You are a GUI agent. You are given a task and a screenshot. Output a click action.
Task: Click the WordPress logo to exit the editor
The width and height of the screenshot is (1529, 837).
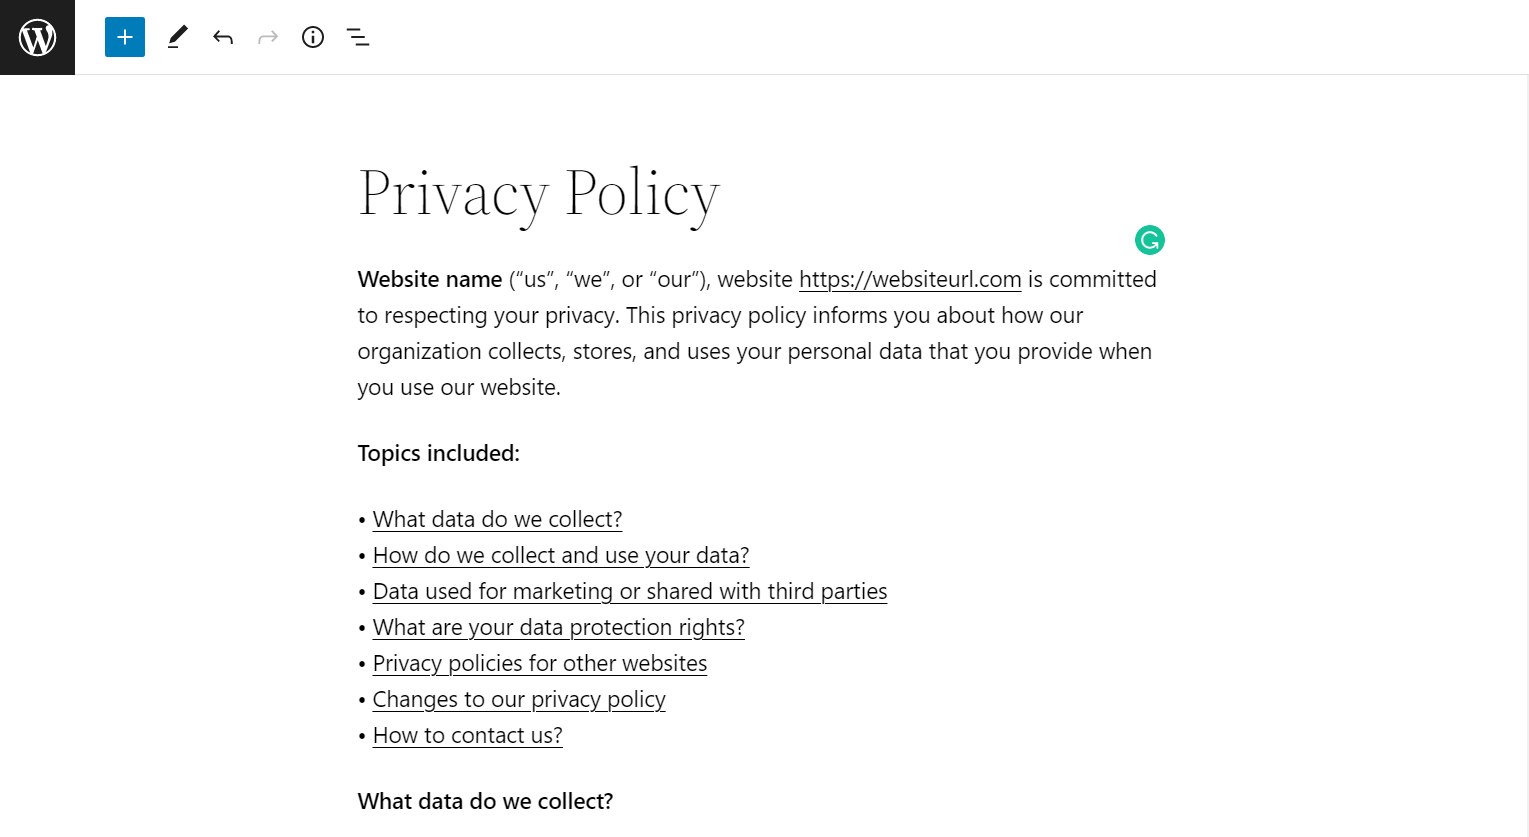(37, 37)
